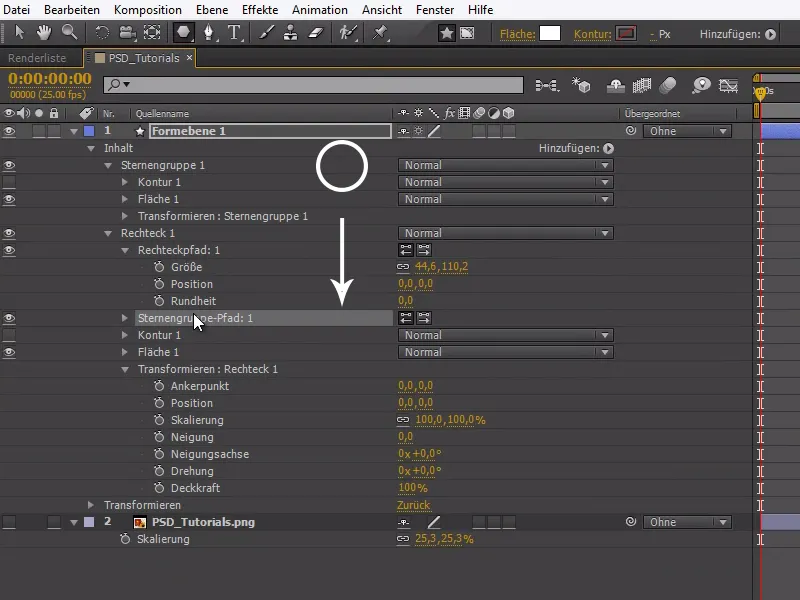Screen dimensions: 800x600
Task: Switch to the Renderliste tab
Action: pos(37,58)
